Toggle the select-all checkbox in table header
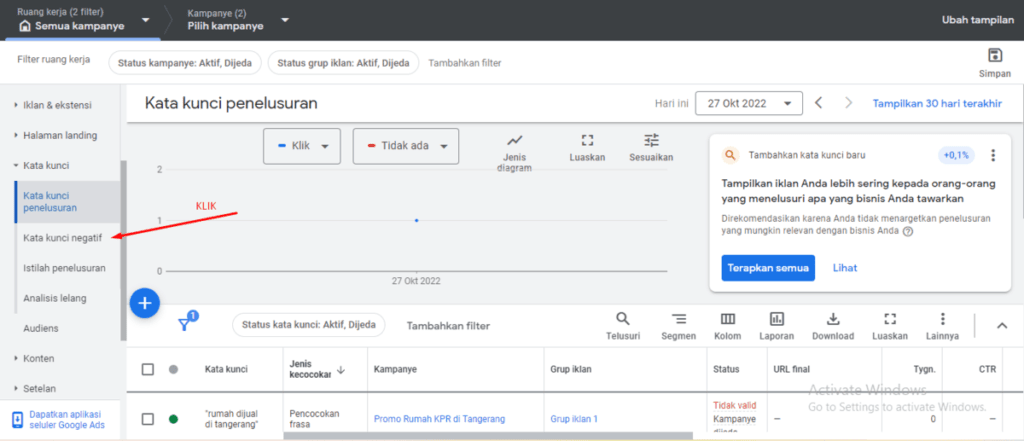This screenshot has height=441, width=1024. click(x=148, y=369)
